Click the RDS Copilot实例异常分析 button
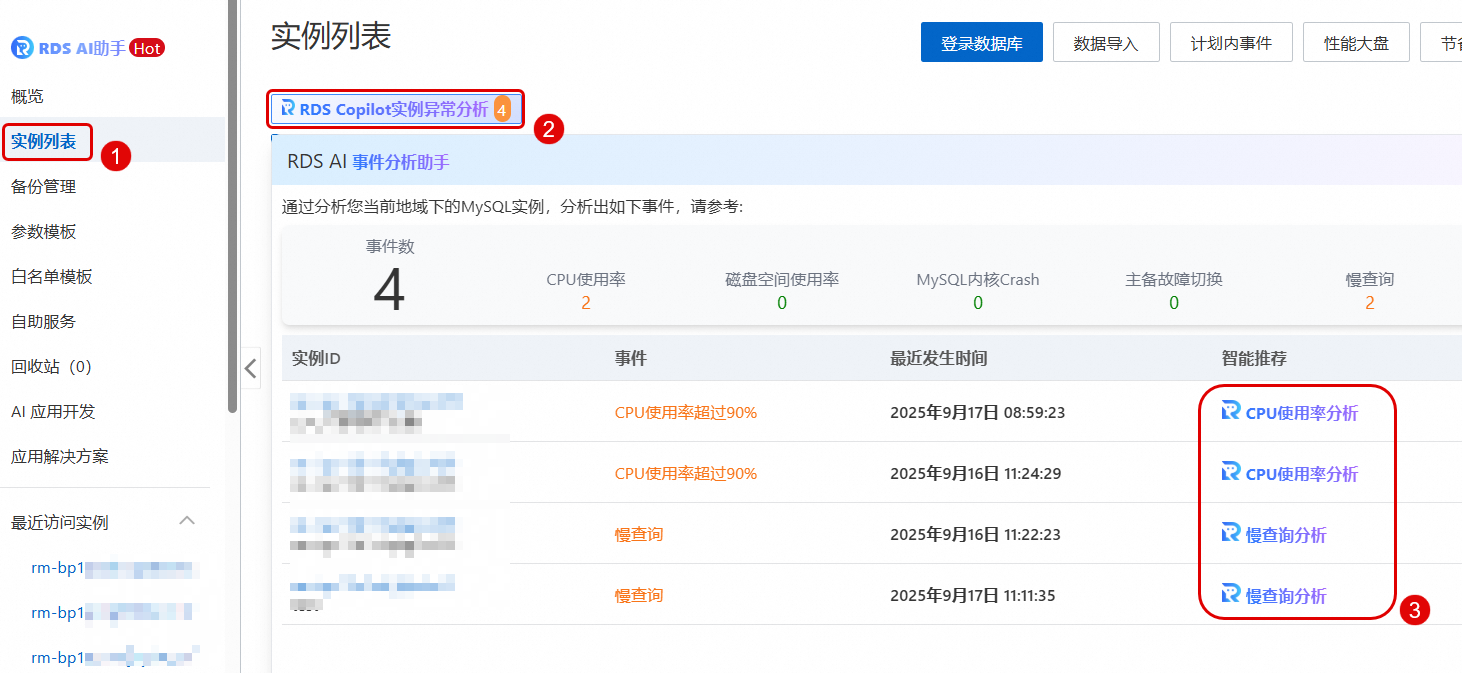1462x673 pixels. [395, 109]
